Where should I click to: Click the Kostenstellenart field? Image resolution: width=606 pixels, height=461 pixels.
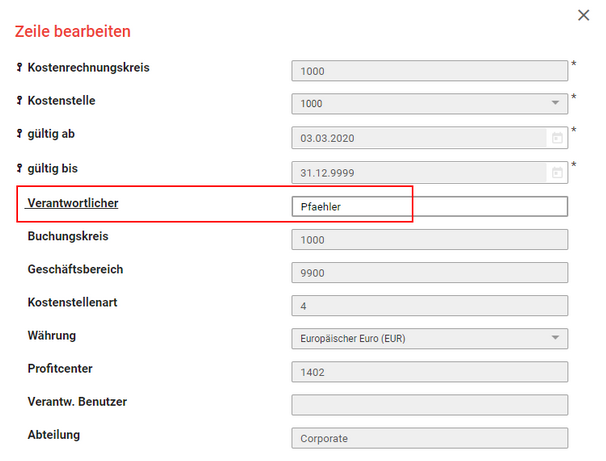(430, 305)
